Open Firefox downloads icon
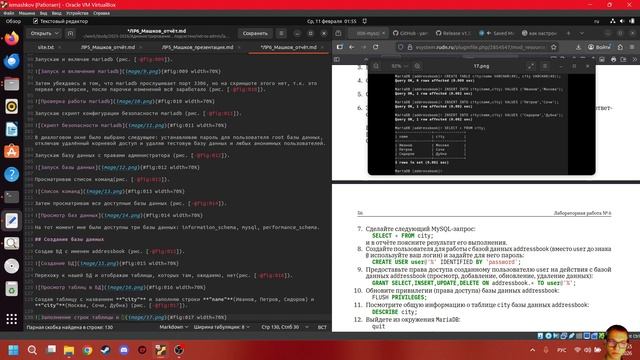The image size is (640, 360). [x=578, y=47]
